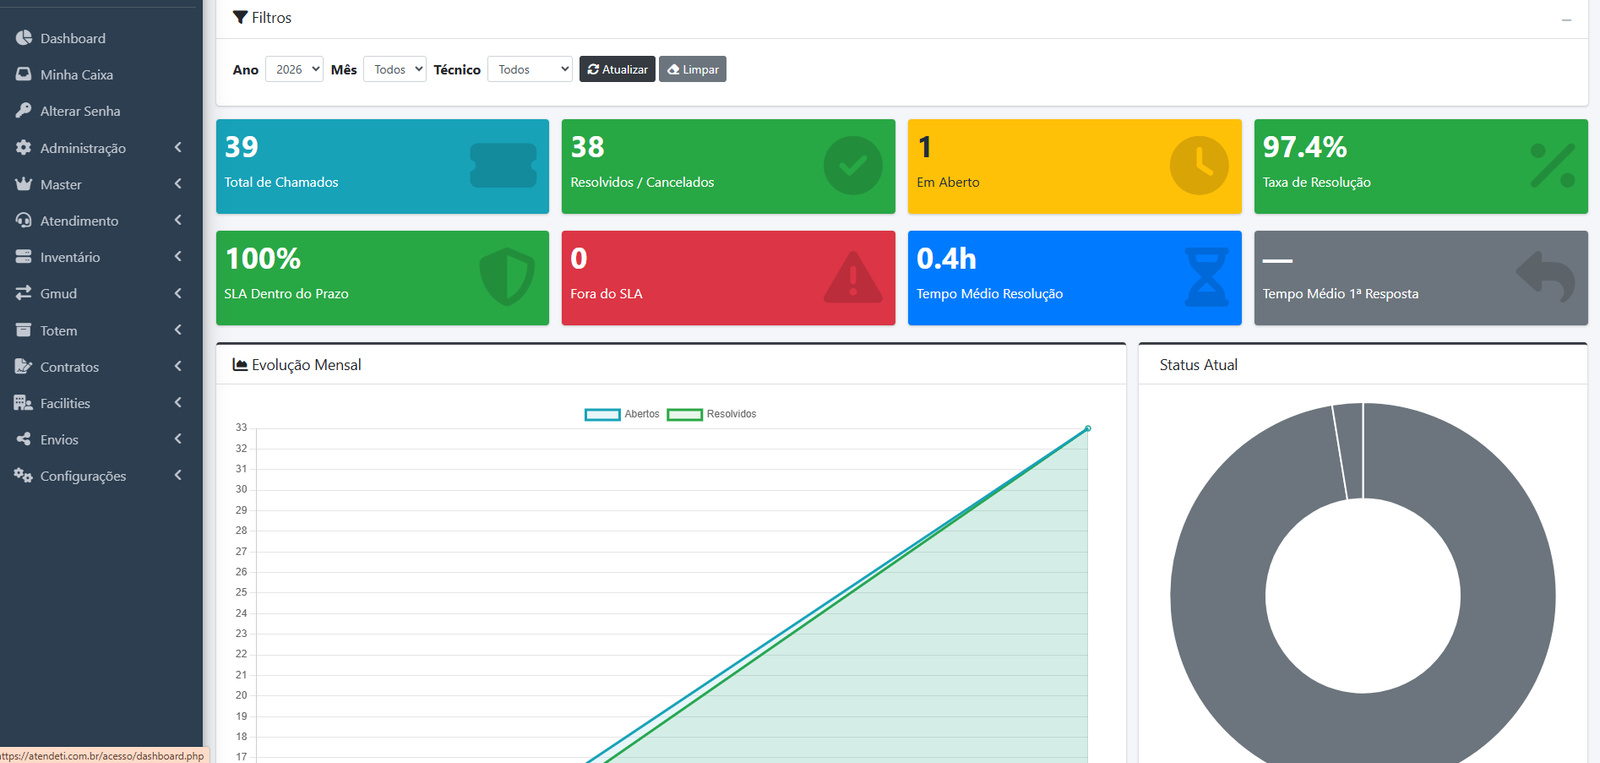Screen dimensions: 1600x763
Task: Open the Em Aberto card
Action: (1074, 166)
